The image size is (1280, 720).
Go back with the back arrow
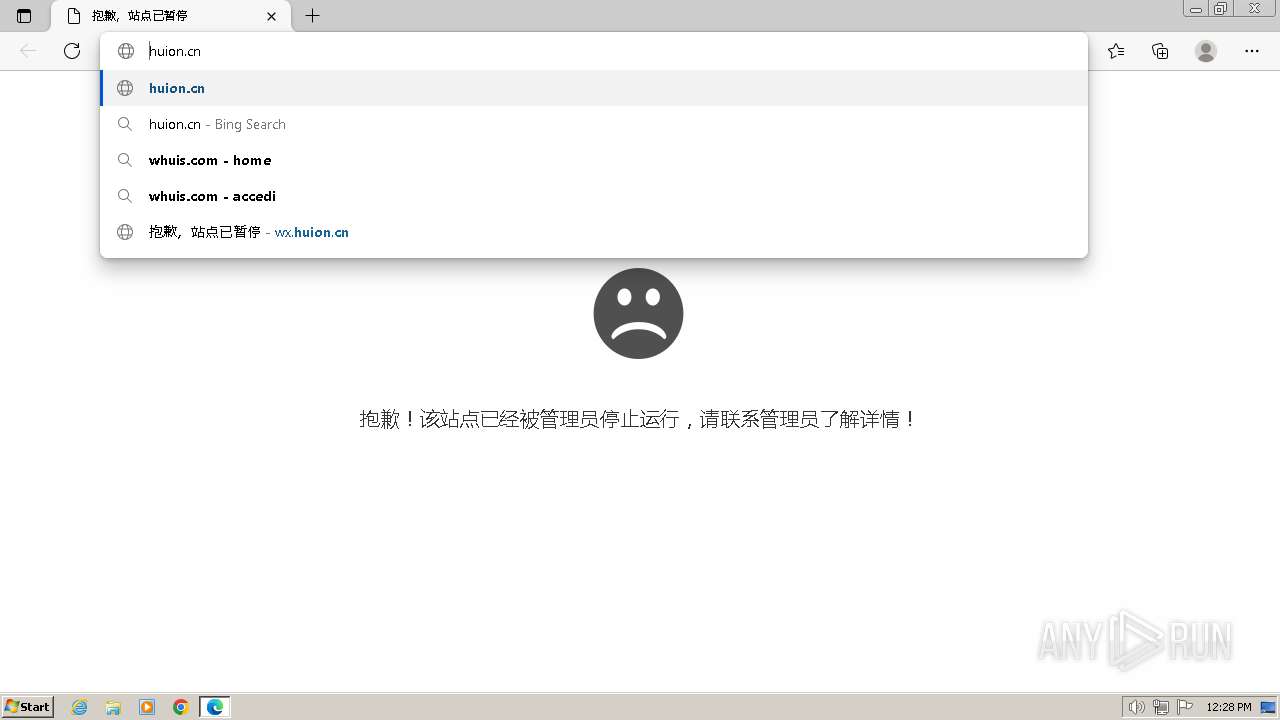pyautogui.click(x=28, y=51)
